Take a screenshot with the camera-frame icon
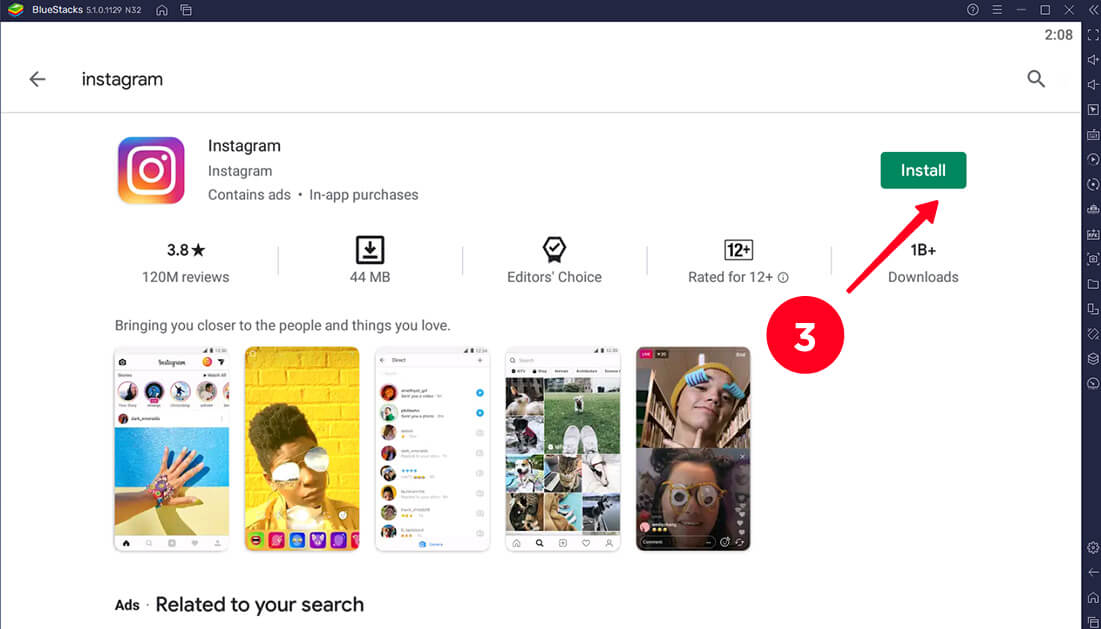This screenshot has width=1101, height=629. tap(1093, 259)
